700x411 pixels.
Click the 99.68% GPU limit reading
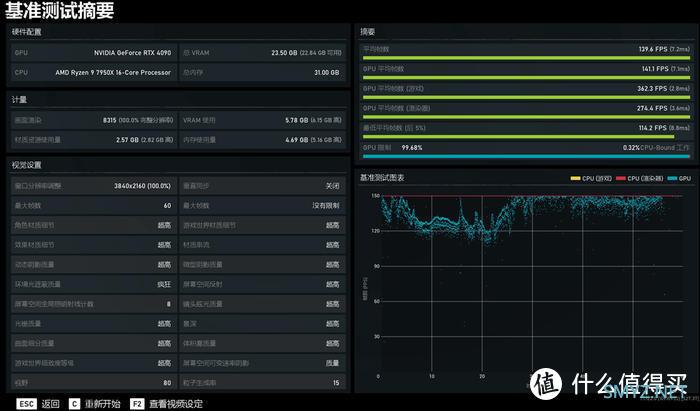412,147
